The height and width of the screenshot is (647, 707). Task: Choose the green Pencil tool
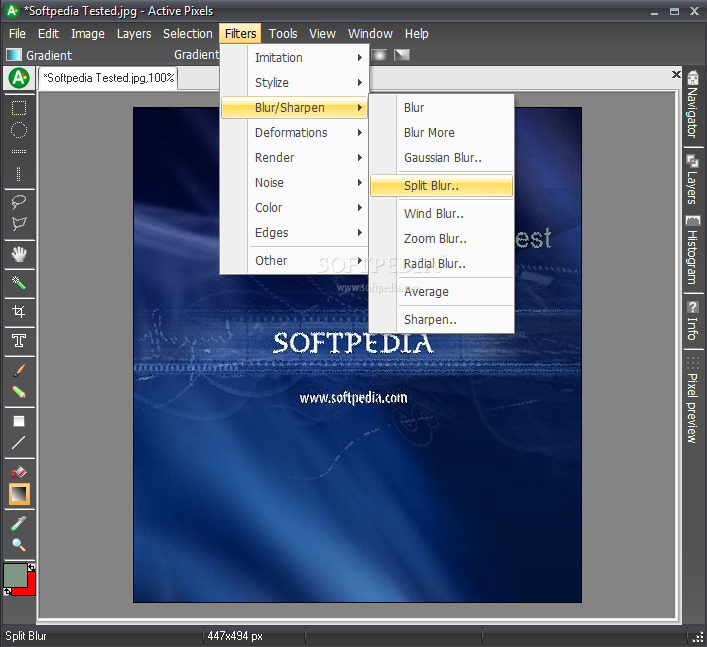[x=18, y=392]
